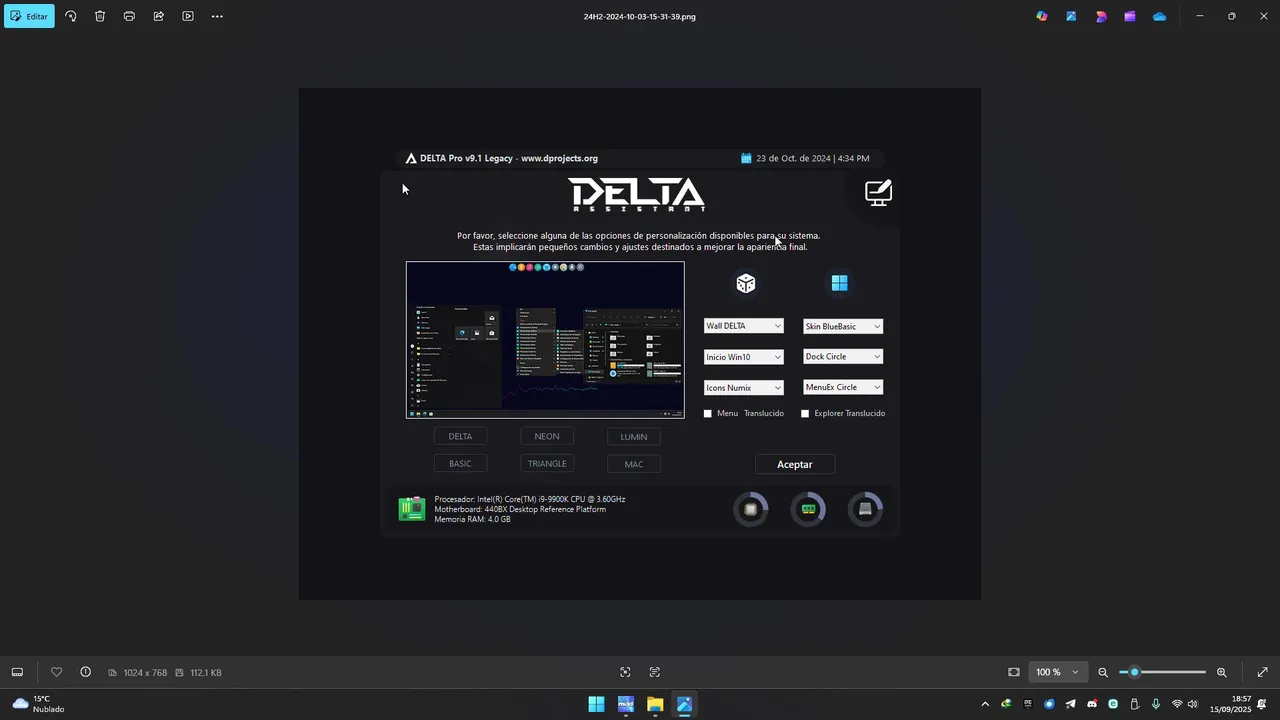This screenshot has height=720, width=1280.
Task: Start the slideshow with the play icon
Action: coord(188,16)
